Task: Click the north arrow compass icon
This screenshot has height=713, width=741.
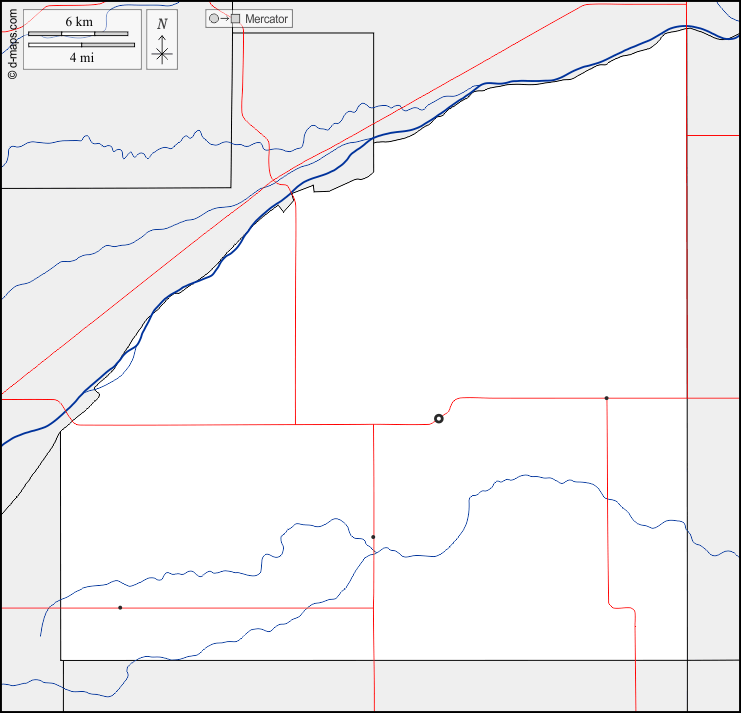Action: coord(162,41)
